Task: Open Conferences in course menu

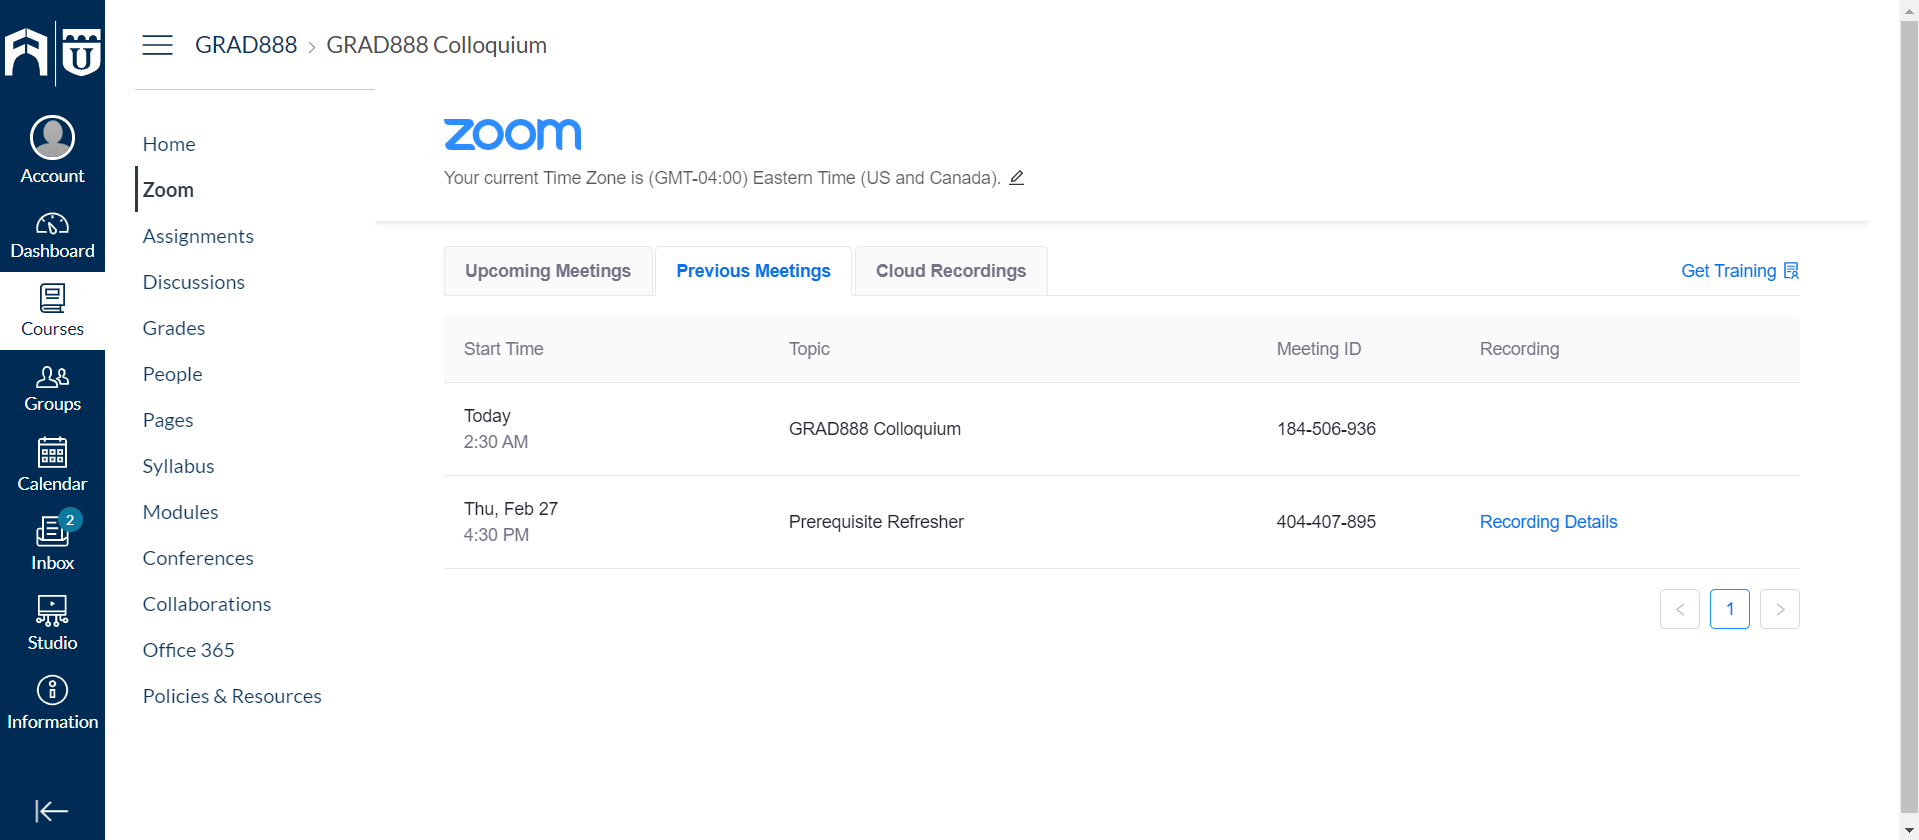Action: pyautogui.click(x=198, y=558)
